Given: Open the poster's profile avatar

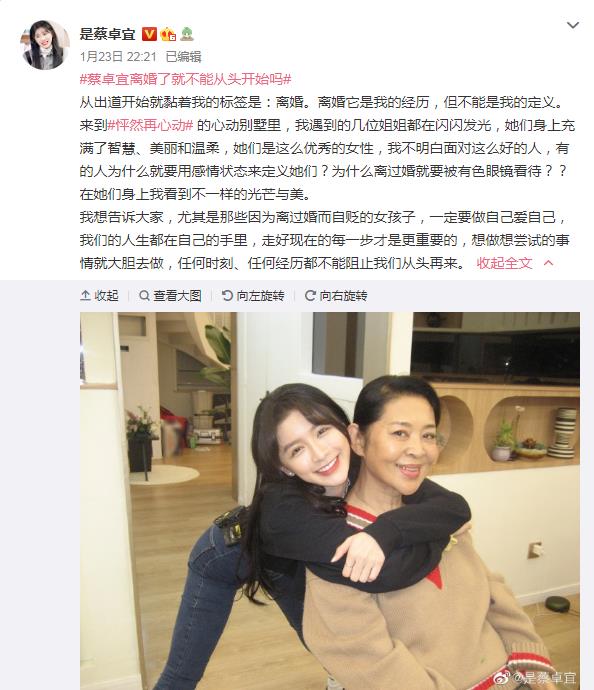Looking at the screenshot, I should [44, 44].
